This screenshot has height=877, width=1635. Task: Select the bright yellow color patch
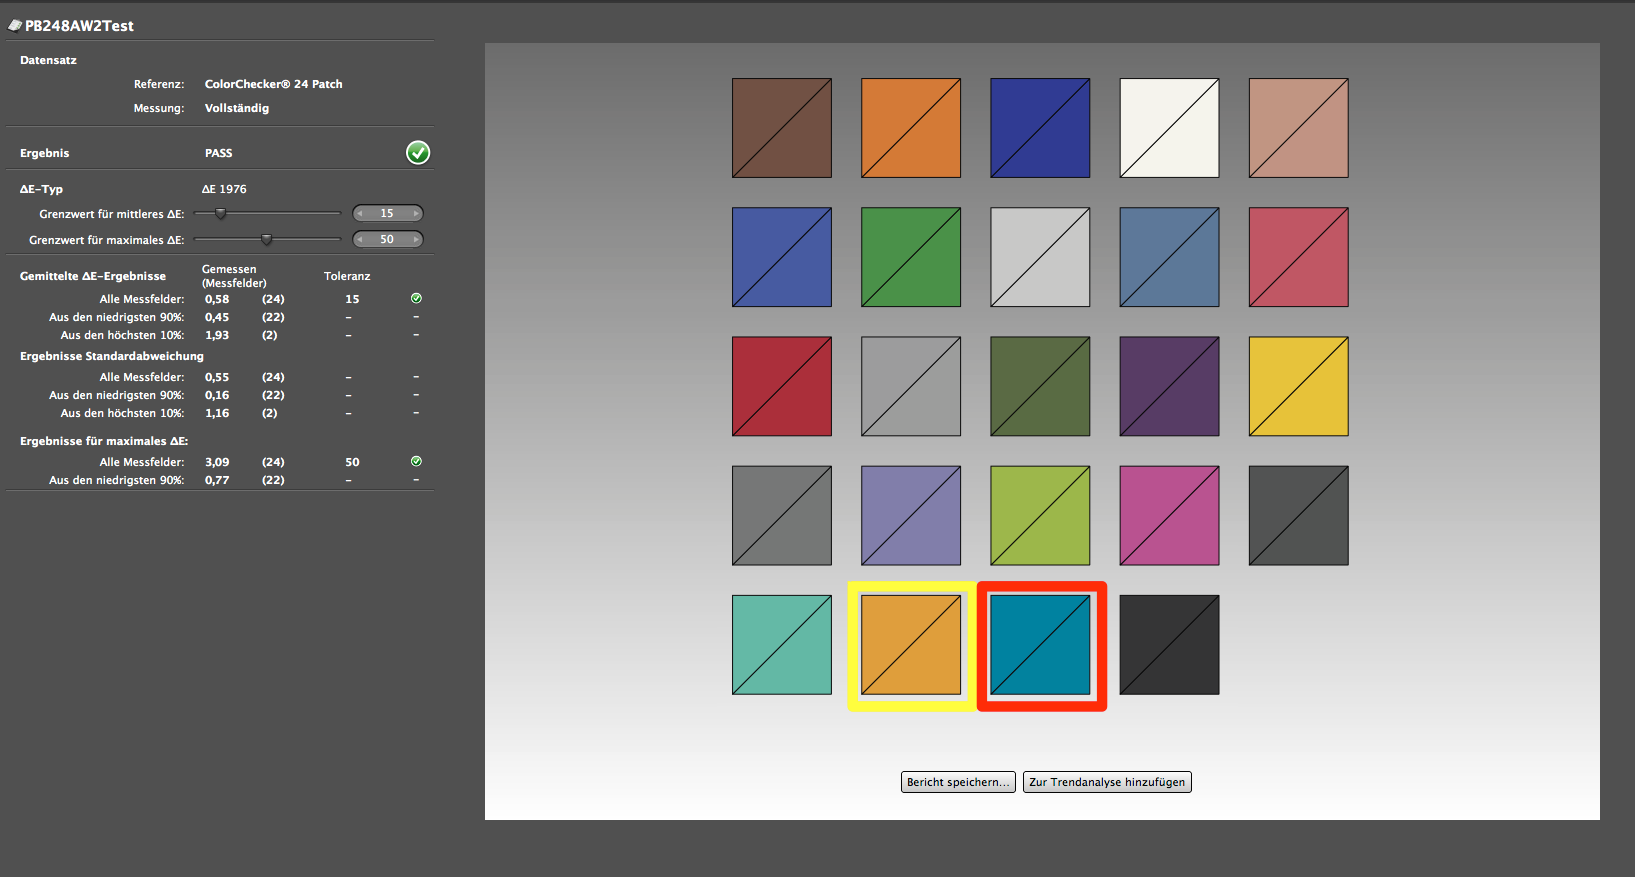(1298, 386)
